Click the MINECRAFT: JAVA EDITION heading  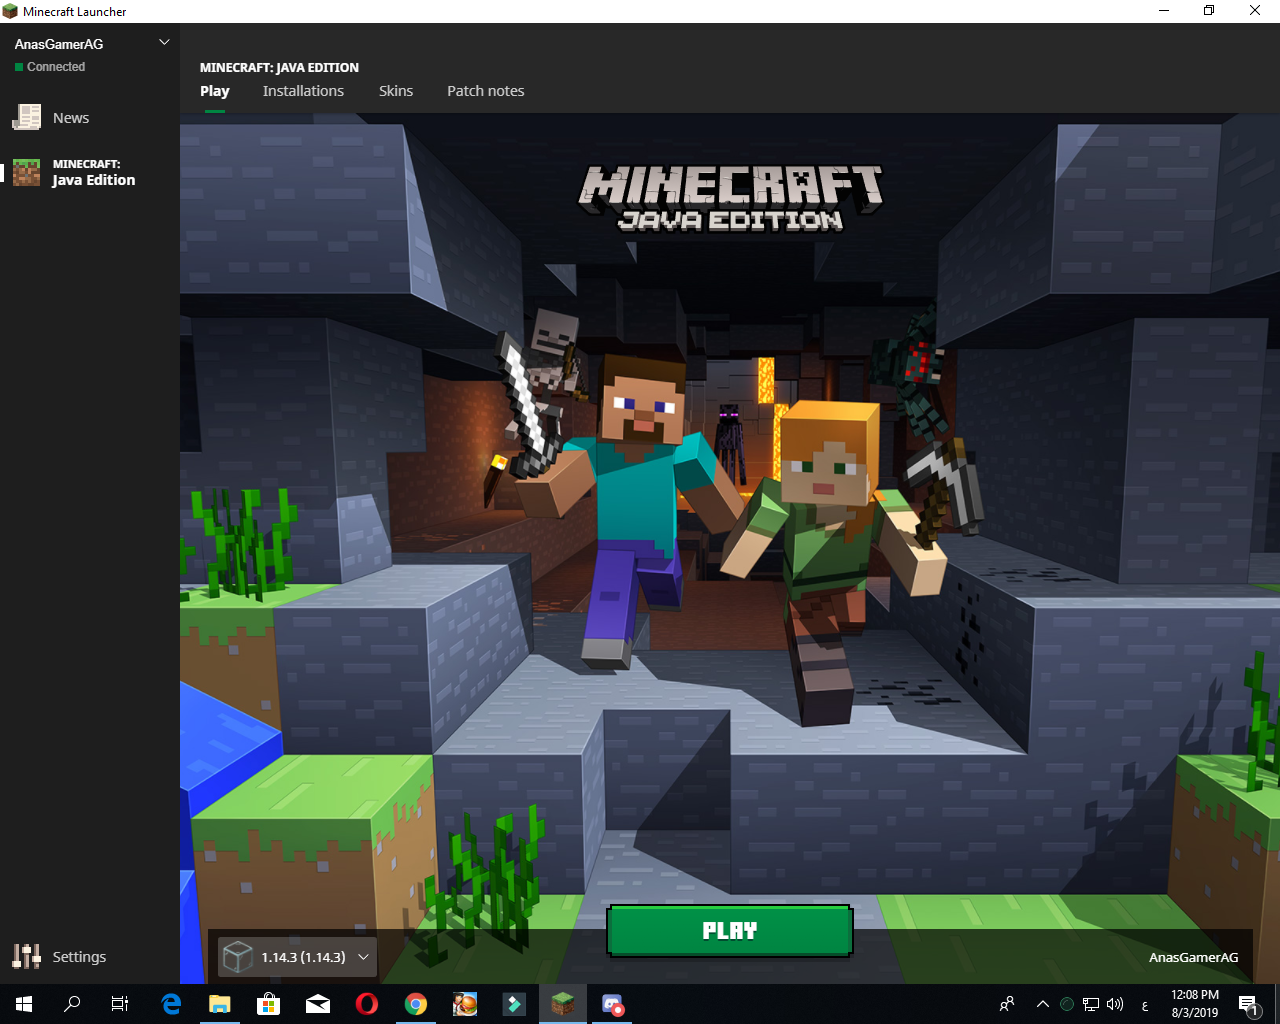279,68
